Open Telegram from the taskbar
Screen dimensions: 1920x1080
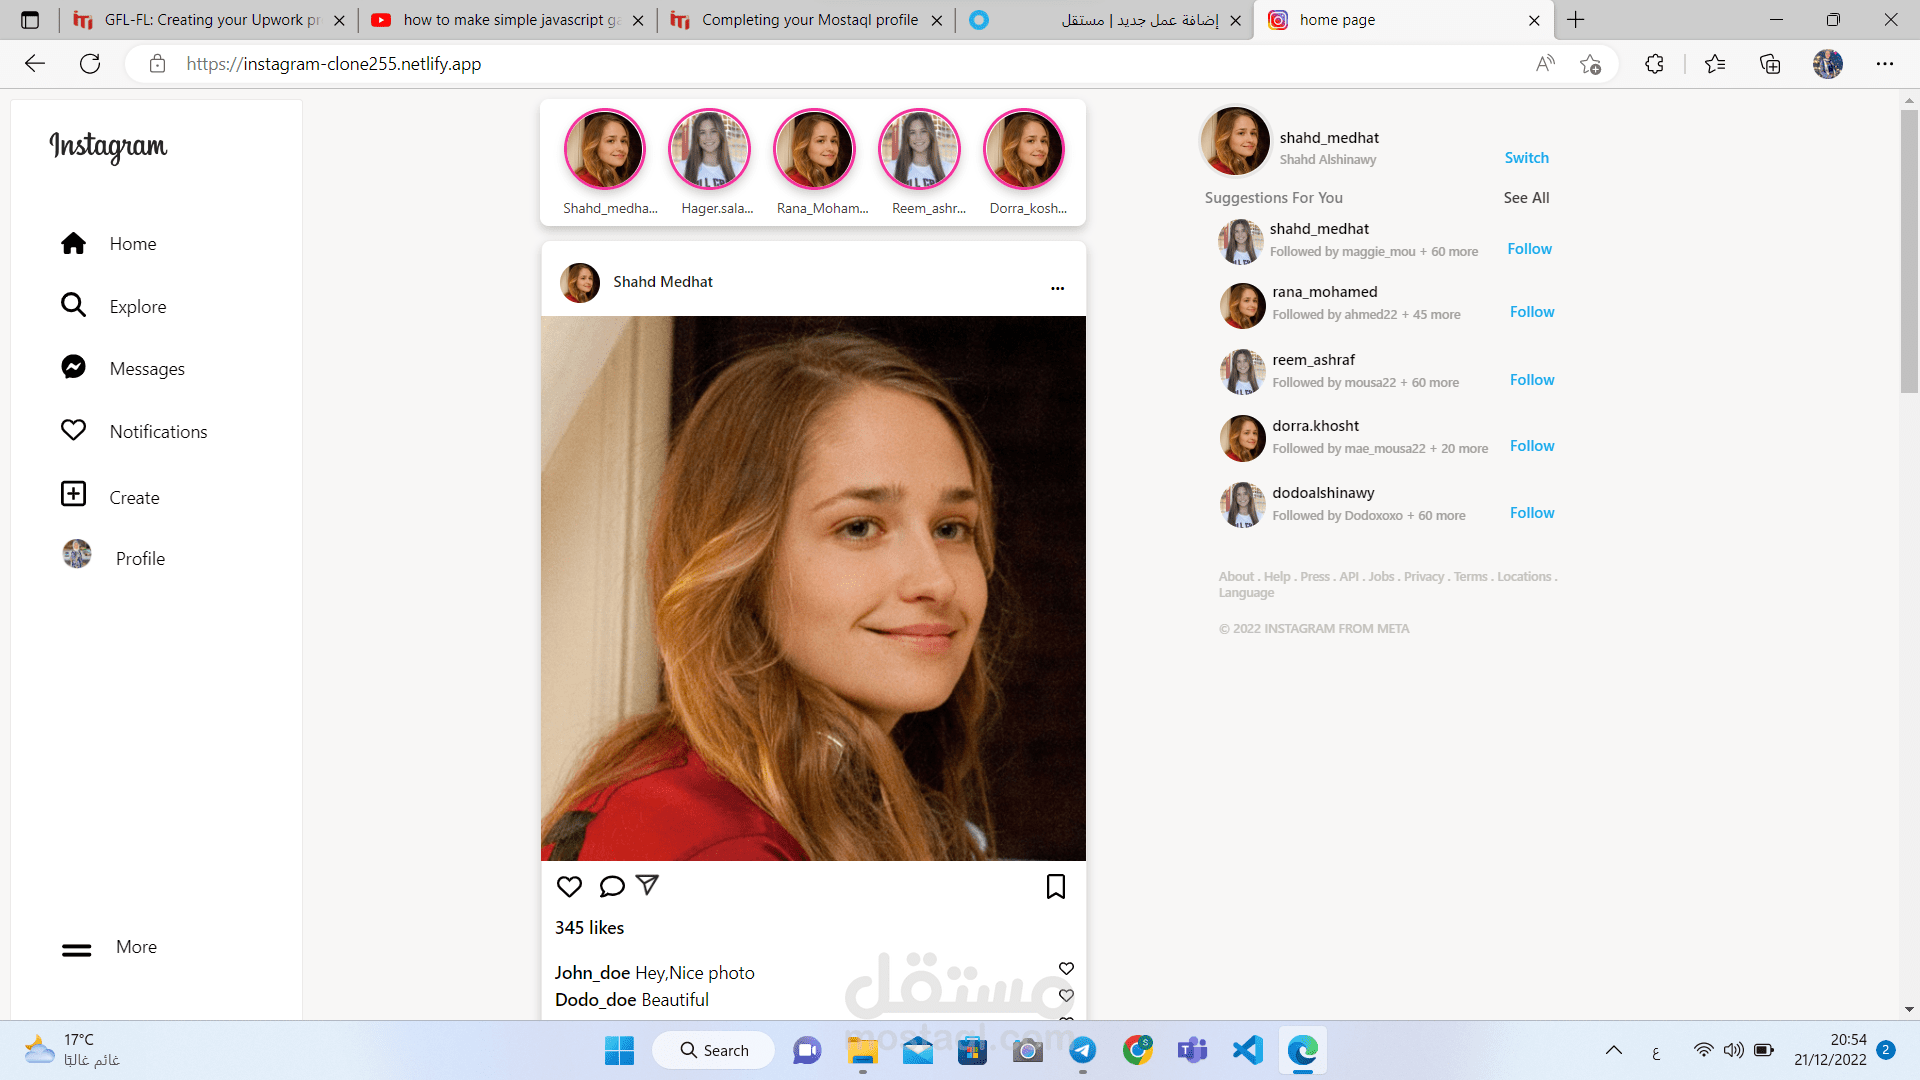click(1083, 1050)
